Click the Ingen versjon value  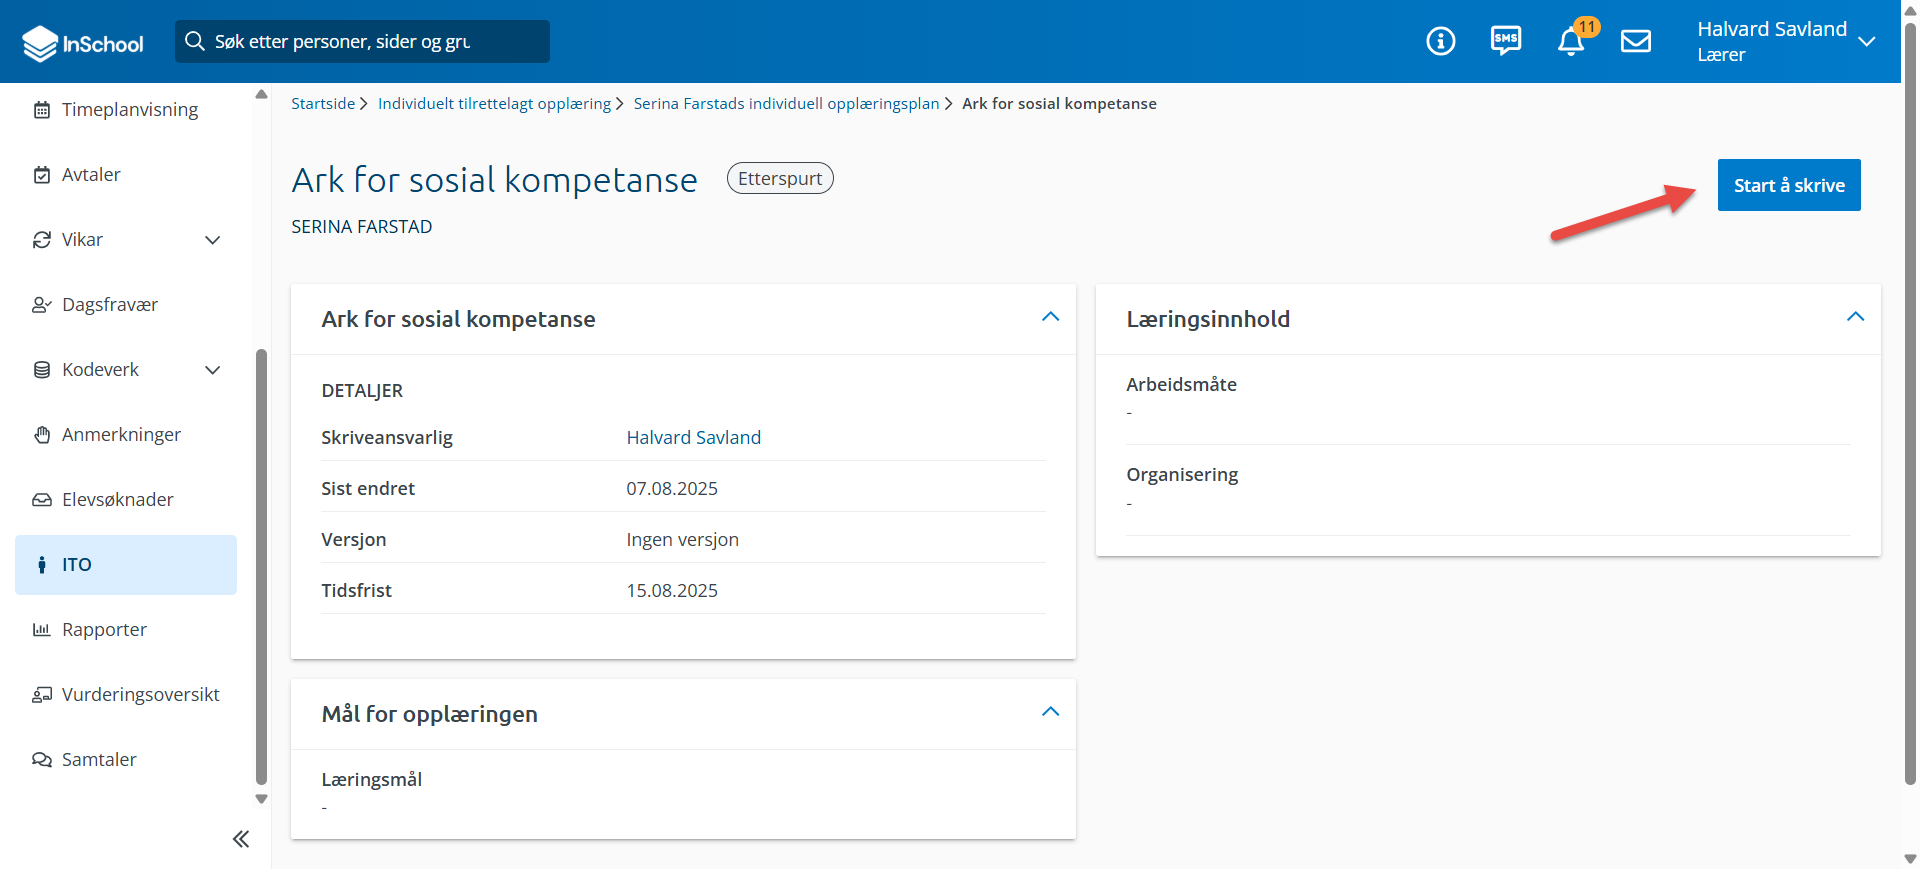click(x=682, y=540)
